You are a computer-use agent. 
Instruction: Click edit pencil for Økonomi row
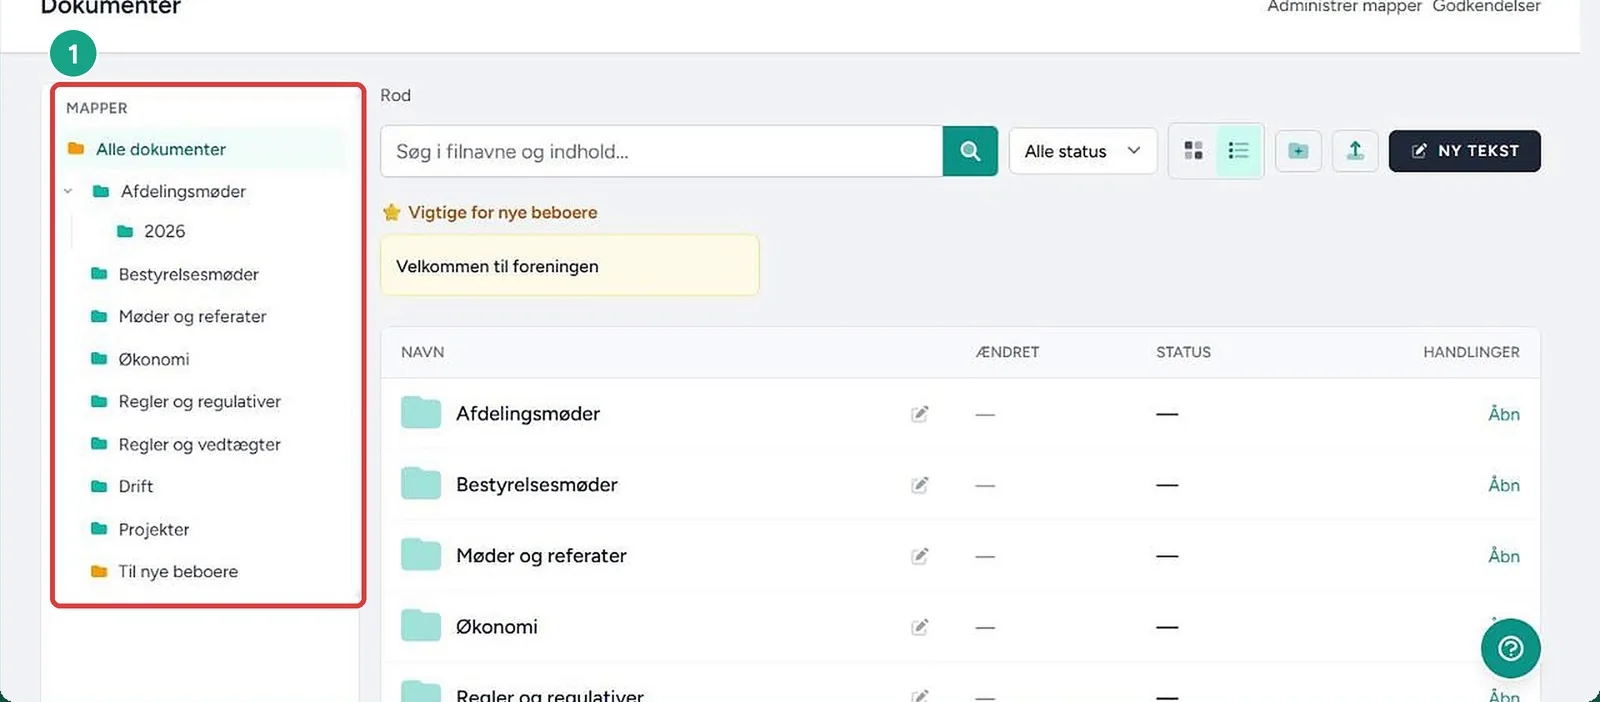tap(920, 627)
